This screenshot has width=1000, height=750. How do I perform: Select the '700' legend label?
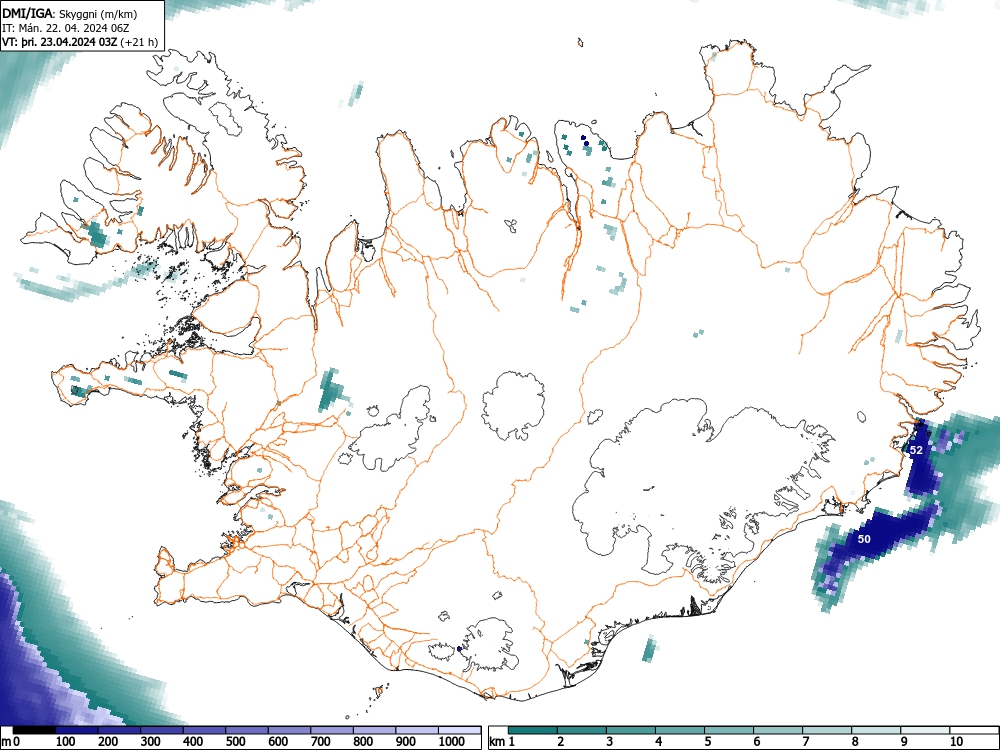pyautogui.click(x=321, y=742)
